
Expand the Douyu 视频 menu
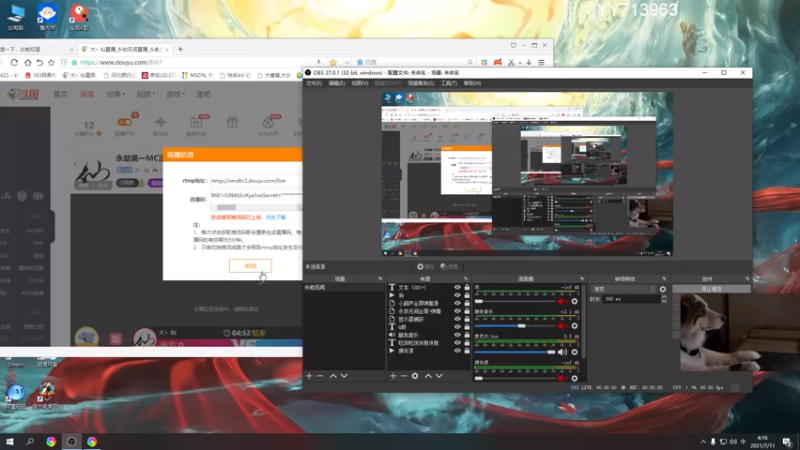coord(145,94)
